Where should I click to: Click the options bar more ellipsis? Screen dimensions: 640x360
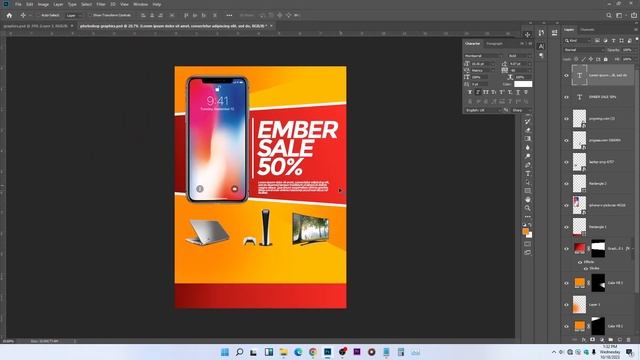tap(229, 16)
